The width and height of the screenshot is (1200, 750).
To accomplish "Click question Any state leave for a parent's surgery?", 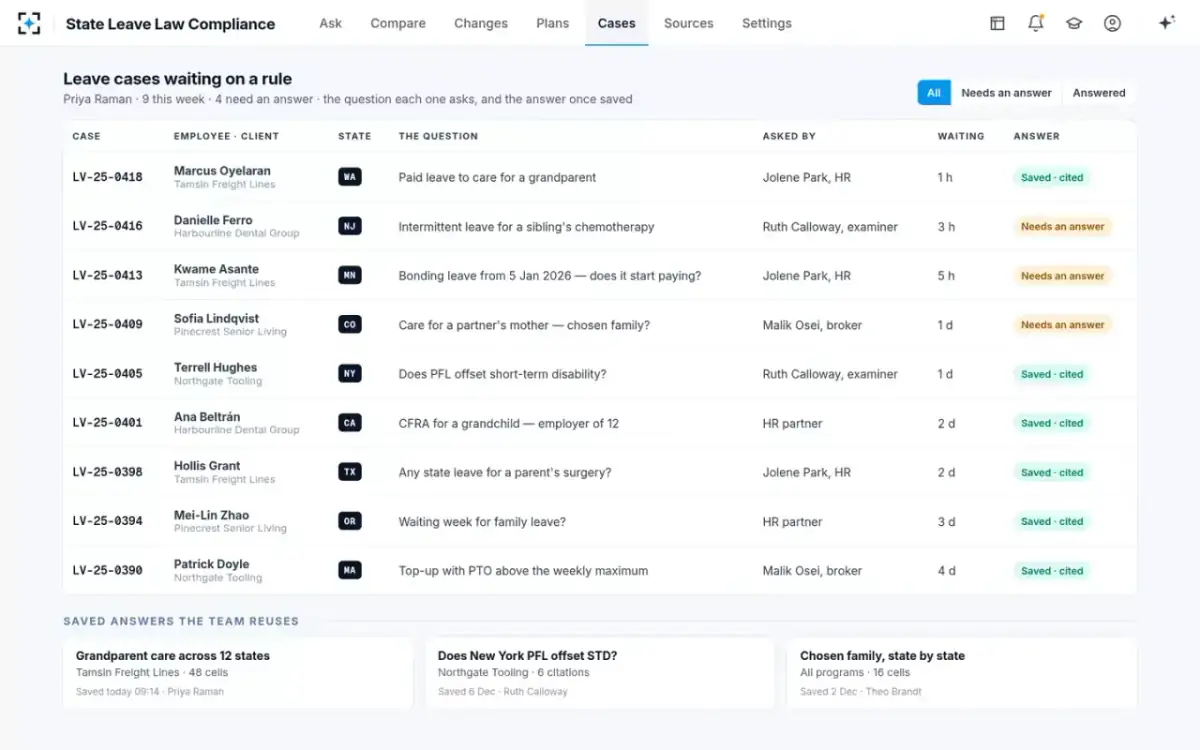I will click(x=505, y=473).
